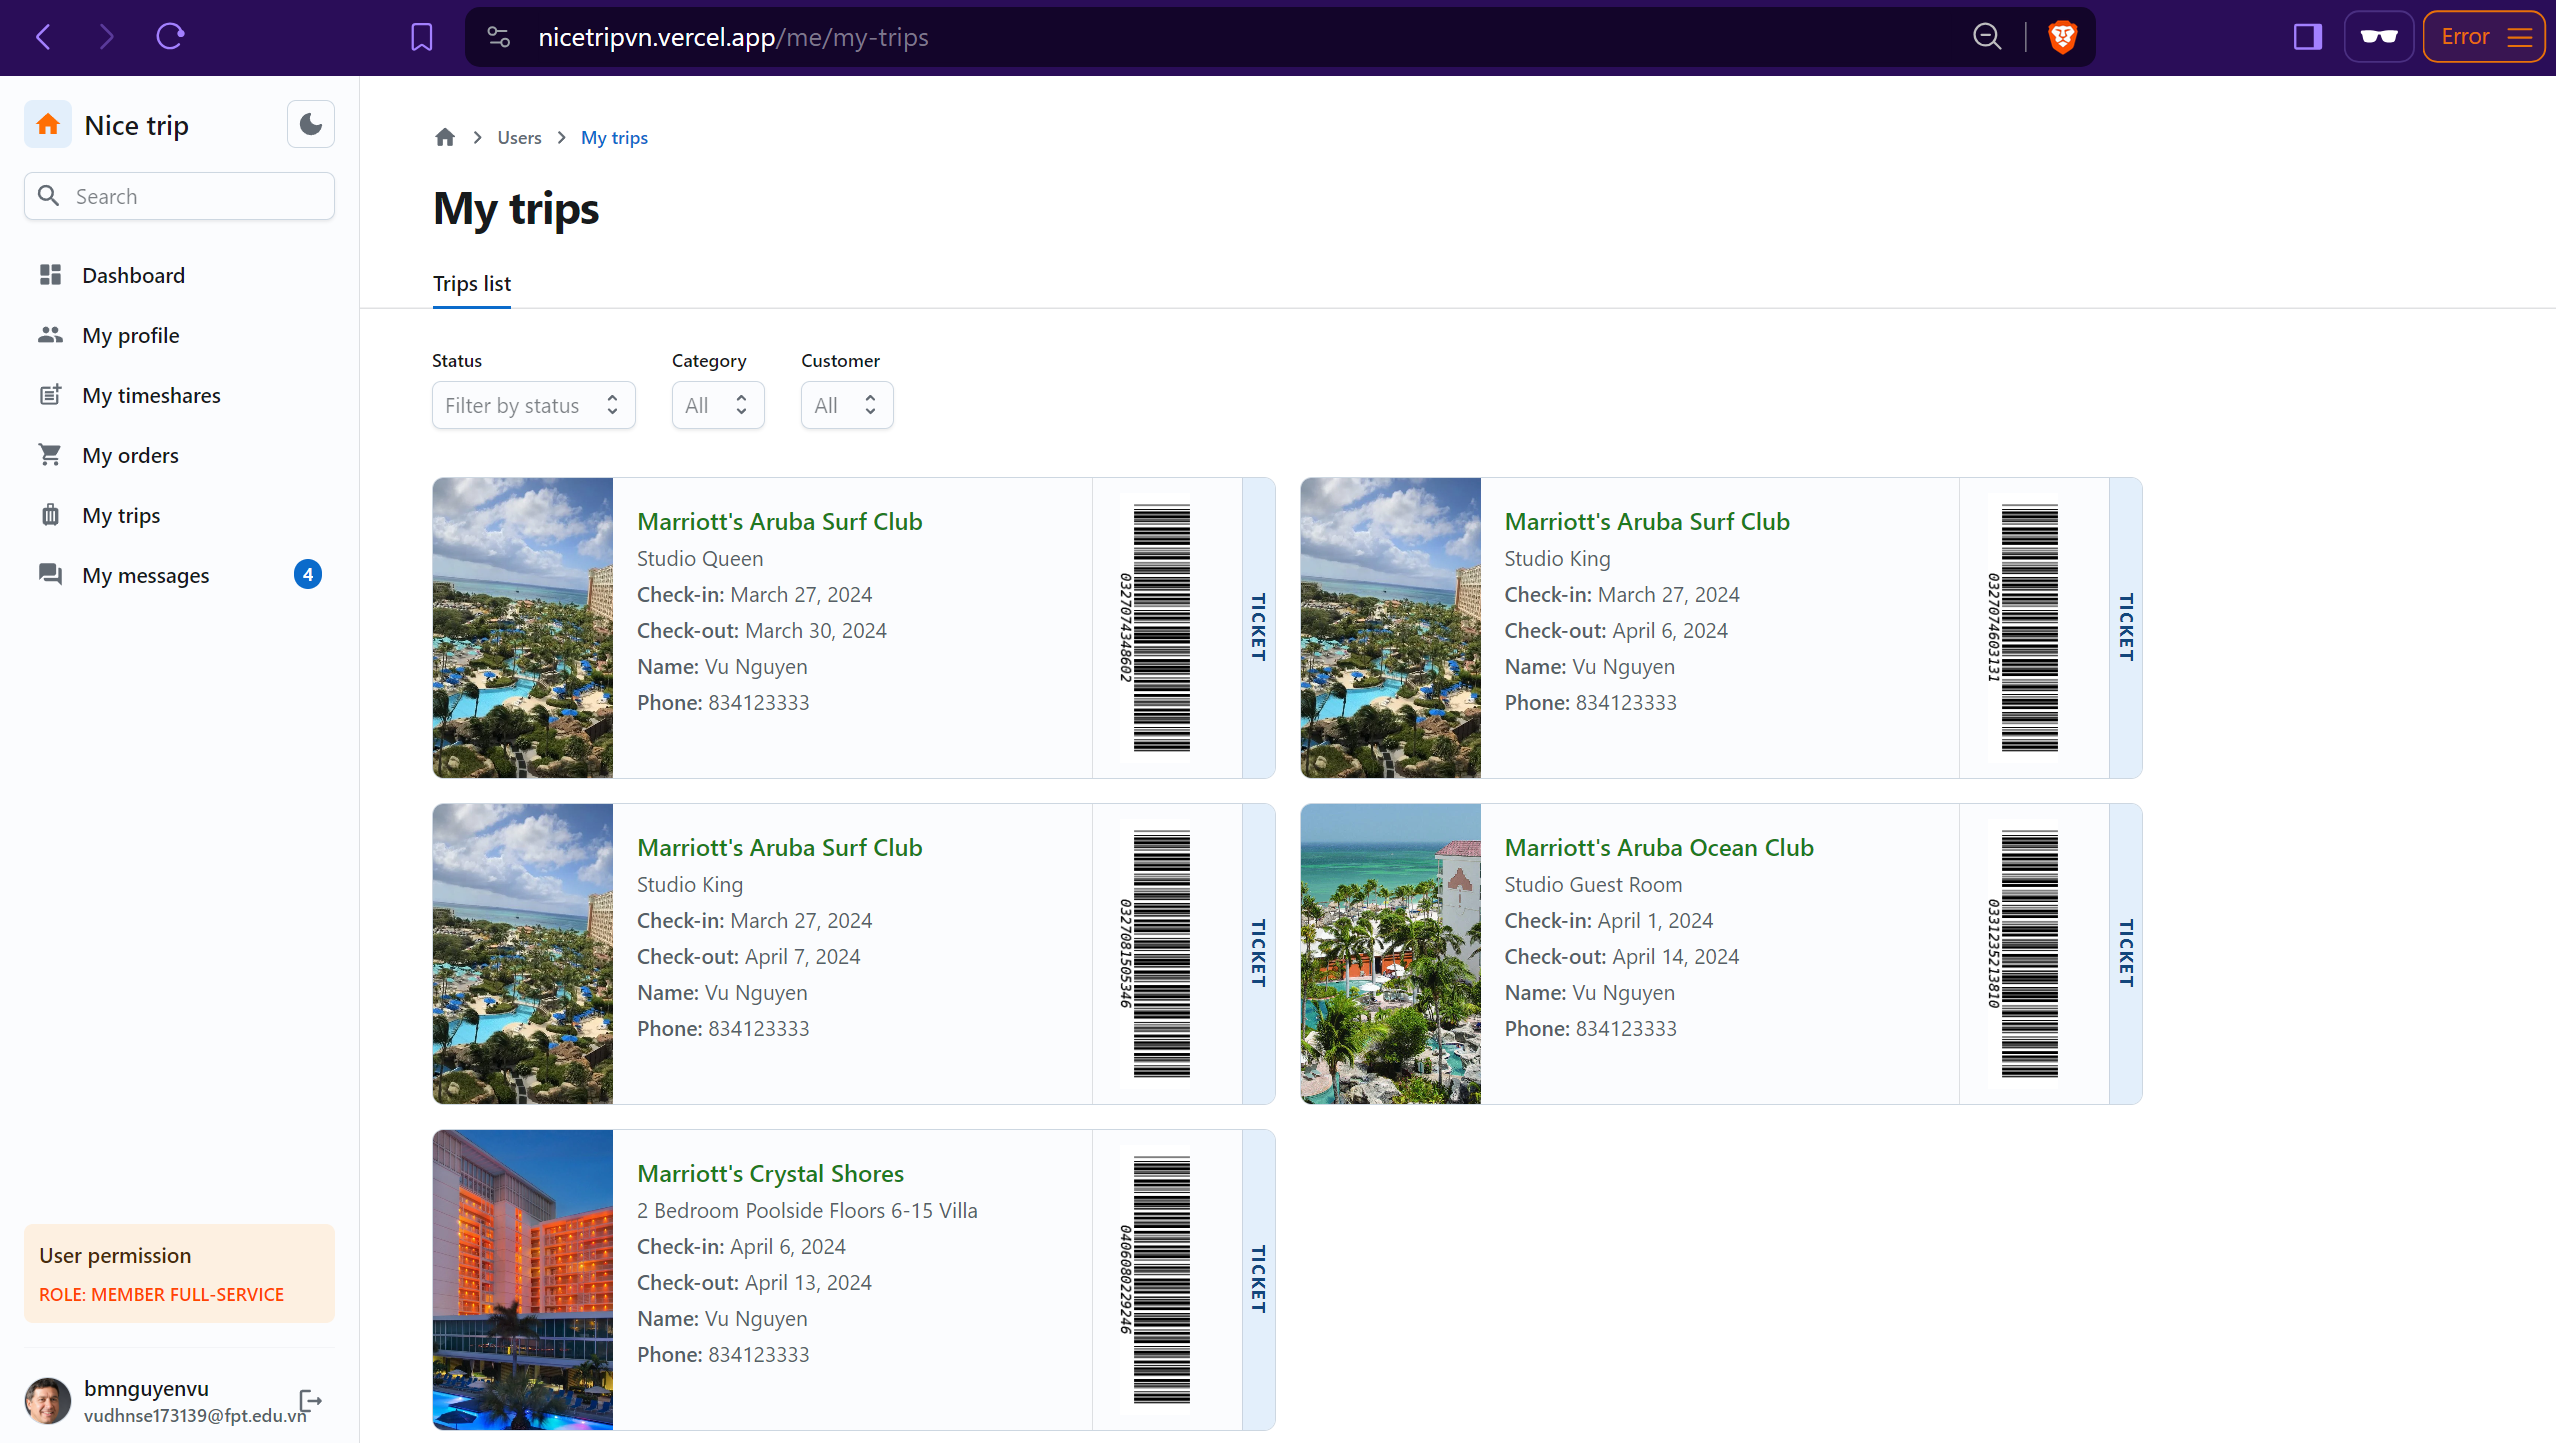Switch to the Trips list tab
2556x1443 pixels.
tap(471, 283)
